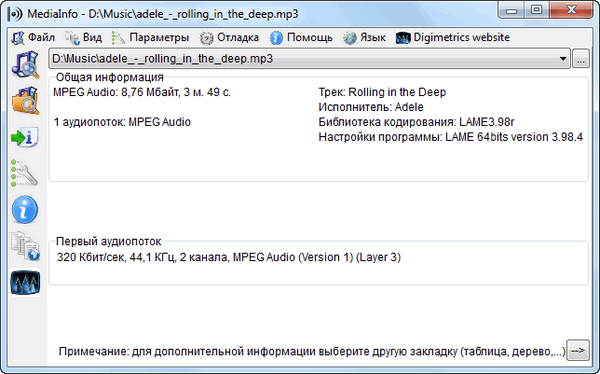
Task: Click the "Примечание" note text at bottom
Action: click(311, 351)
